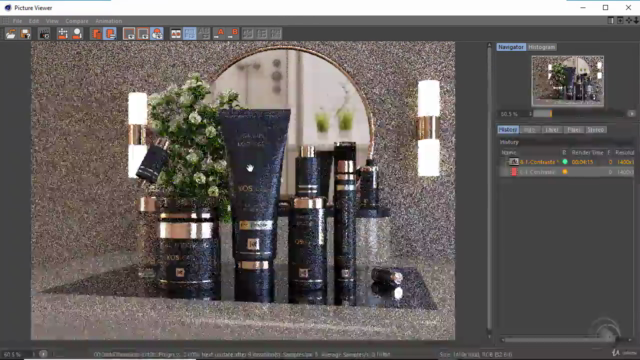Click the Clear Cache round icon
This screenshot has height=360, width=640.
77,34
